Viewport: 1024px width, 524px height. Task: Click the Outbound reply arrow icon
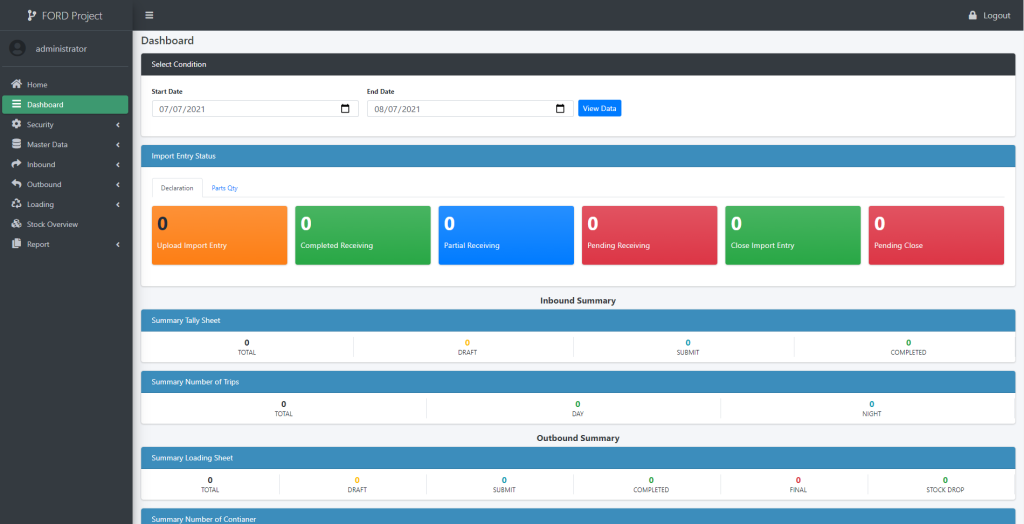(16, 184)
